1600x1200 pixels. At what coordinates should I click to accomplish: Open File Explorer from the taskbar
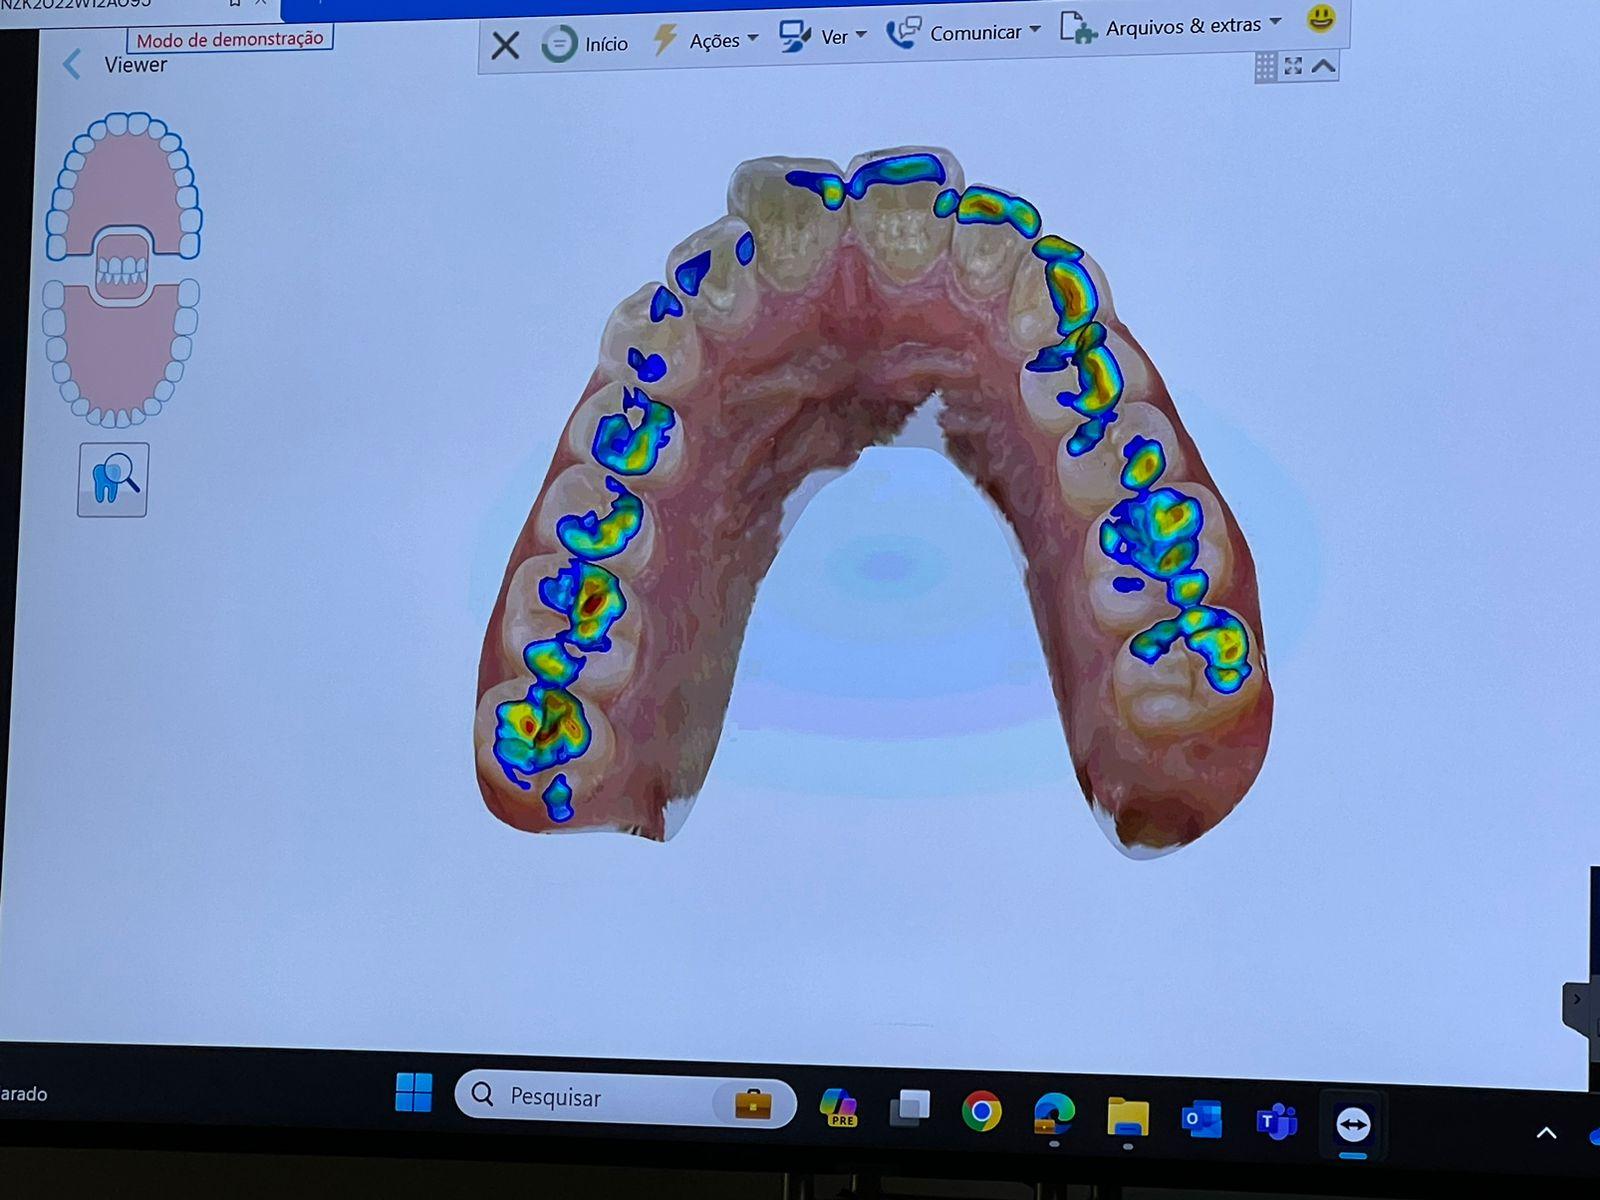tap(1128, 1117)
